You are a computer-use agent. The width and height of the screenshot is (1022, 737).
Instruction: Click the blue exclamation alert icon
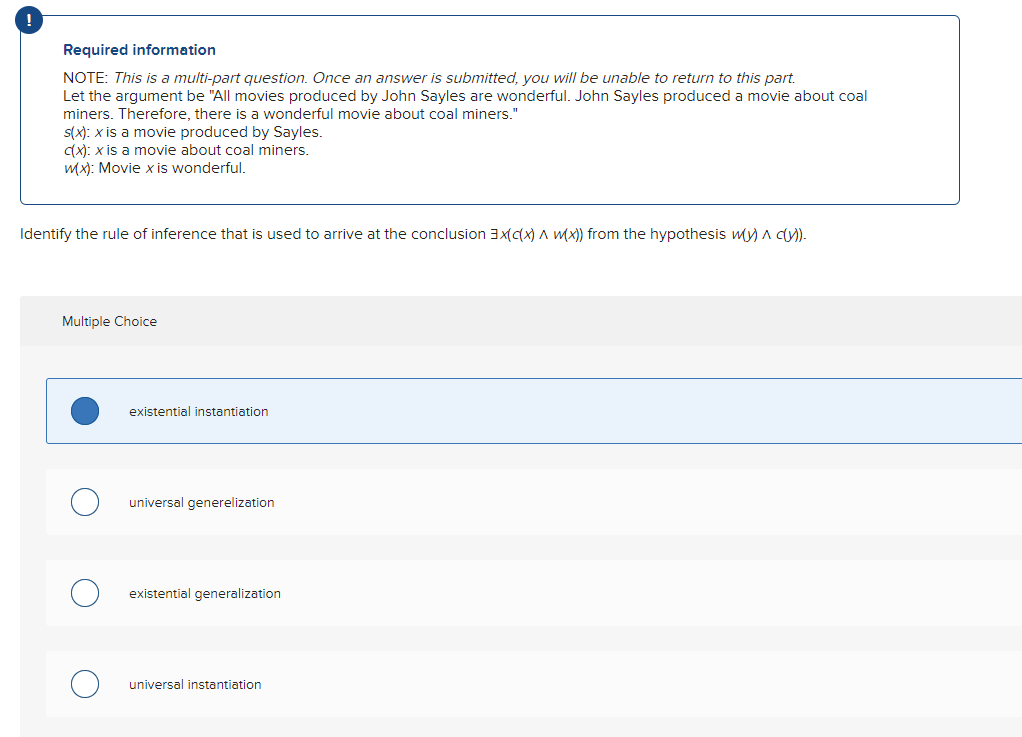pyautogui.click(x=28, y=19)
